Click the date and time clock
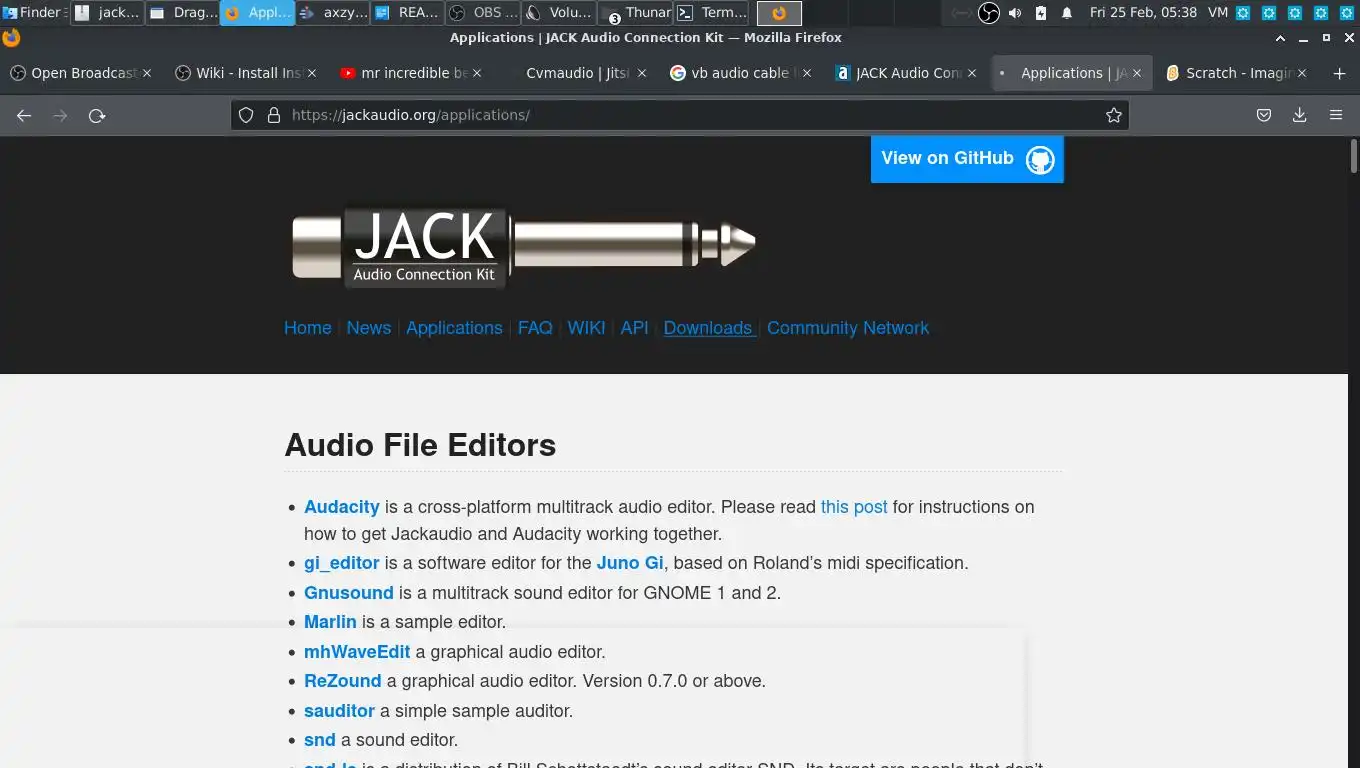The height and width of the screenshot is (768, 1360). [1143, 13]
